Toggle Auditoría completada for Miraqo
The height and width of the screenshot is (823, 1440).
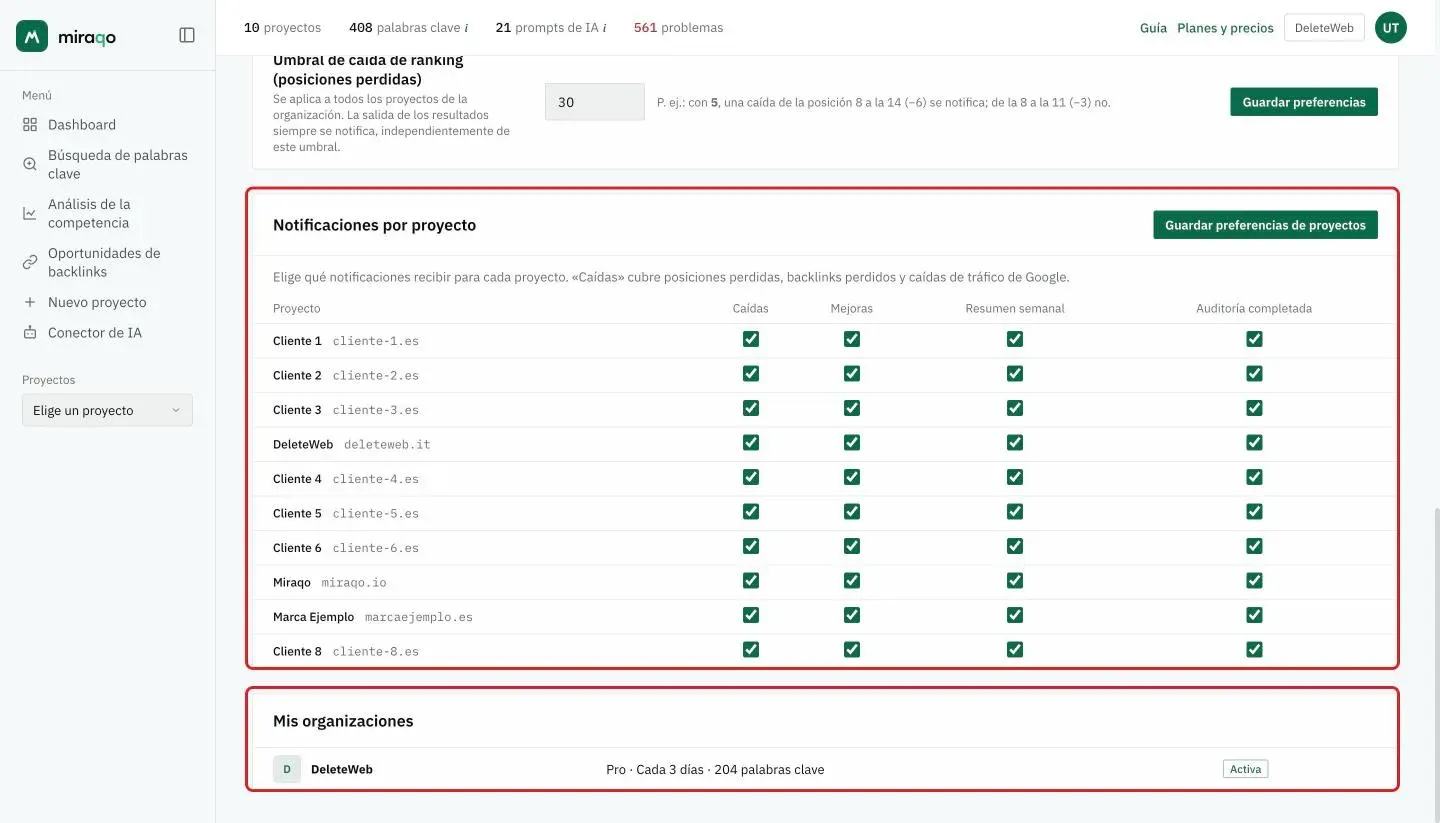coord(1254,580)
